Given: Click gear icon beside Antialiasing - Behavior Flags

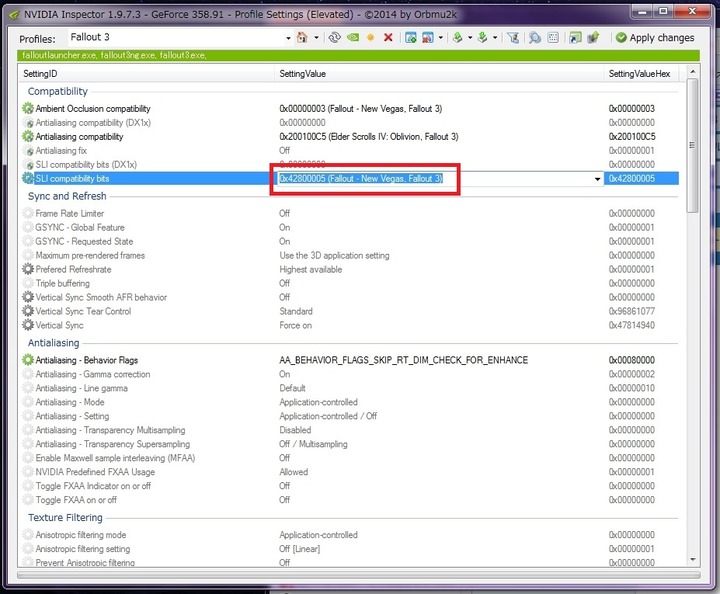Looking at the screenshot, I should coord(28,360).
